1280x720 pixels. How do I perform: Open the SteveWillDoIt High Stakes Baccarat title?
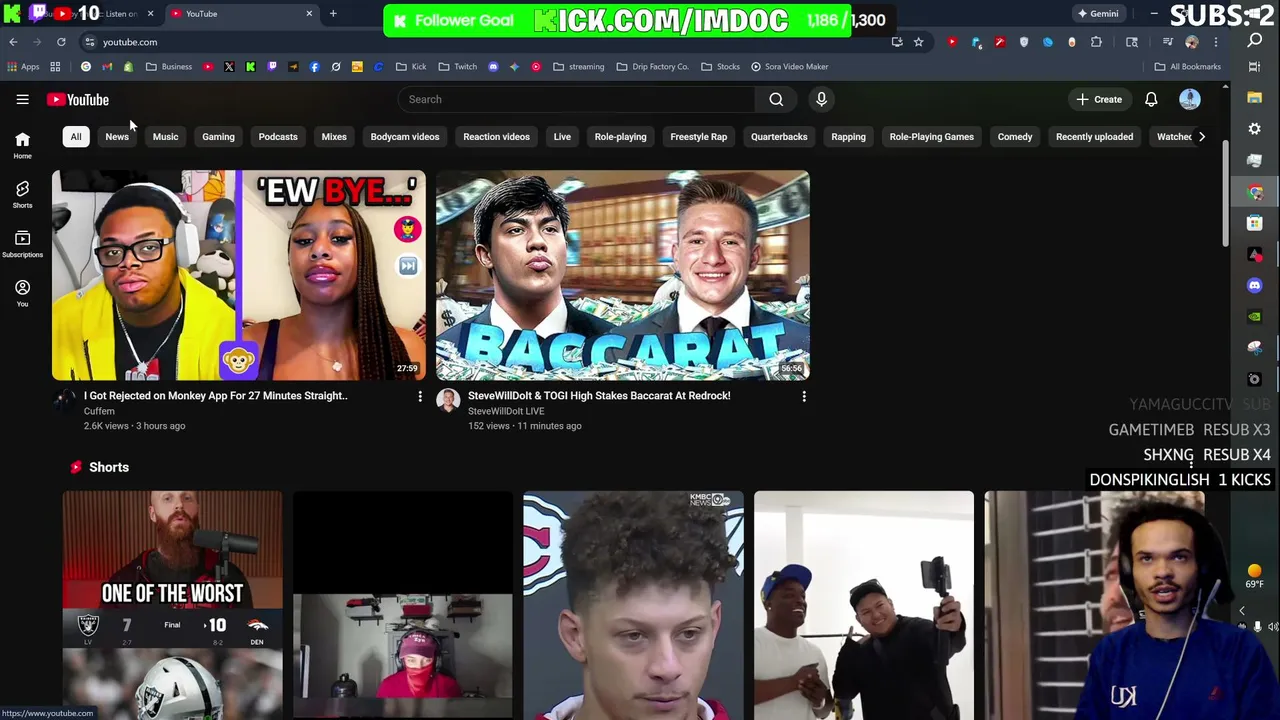tap(599, 396)
